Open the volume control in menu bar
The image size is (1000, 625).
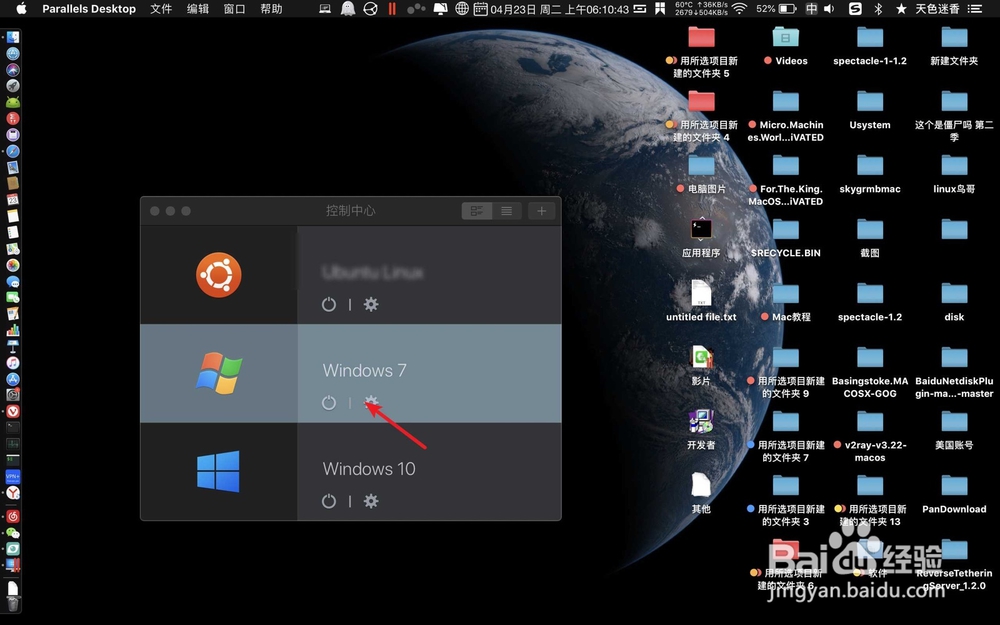click(829, 8)
